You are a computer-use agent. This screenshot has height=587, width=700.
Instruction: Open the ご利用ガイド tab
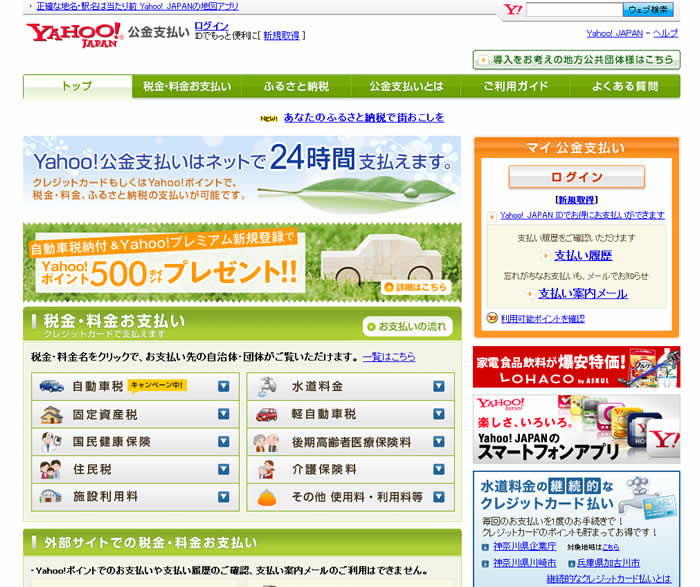pos(515,86)
